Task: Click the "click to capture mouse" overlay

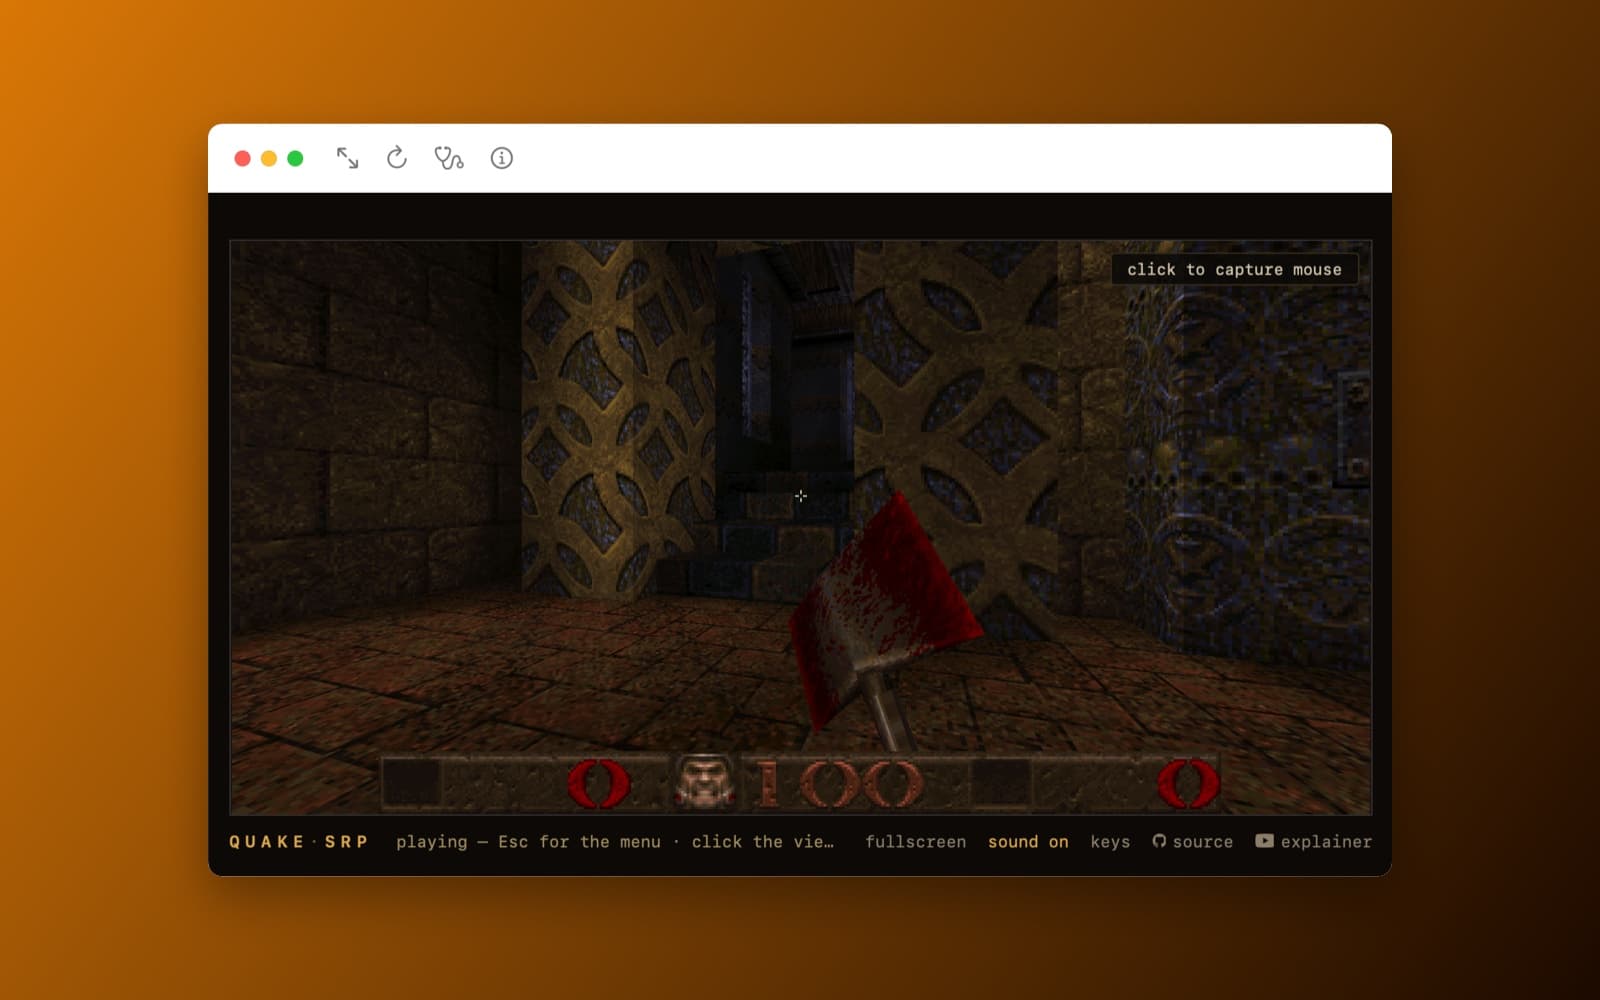Action: pos(1234,269)
